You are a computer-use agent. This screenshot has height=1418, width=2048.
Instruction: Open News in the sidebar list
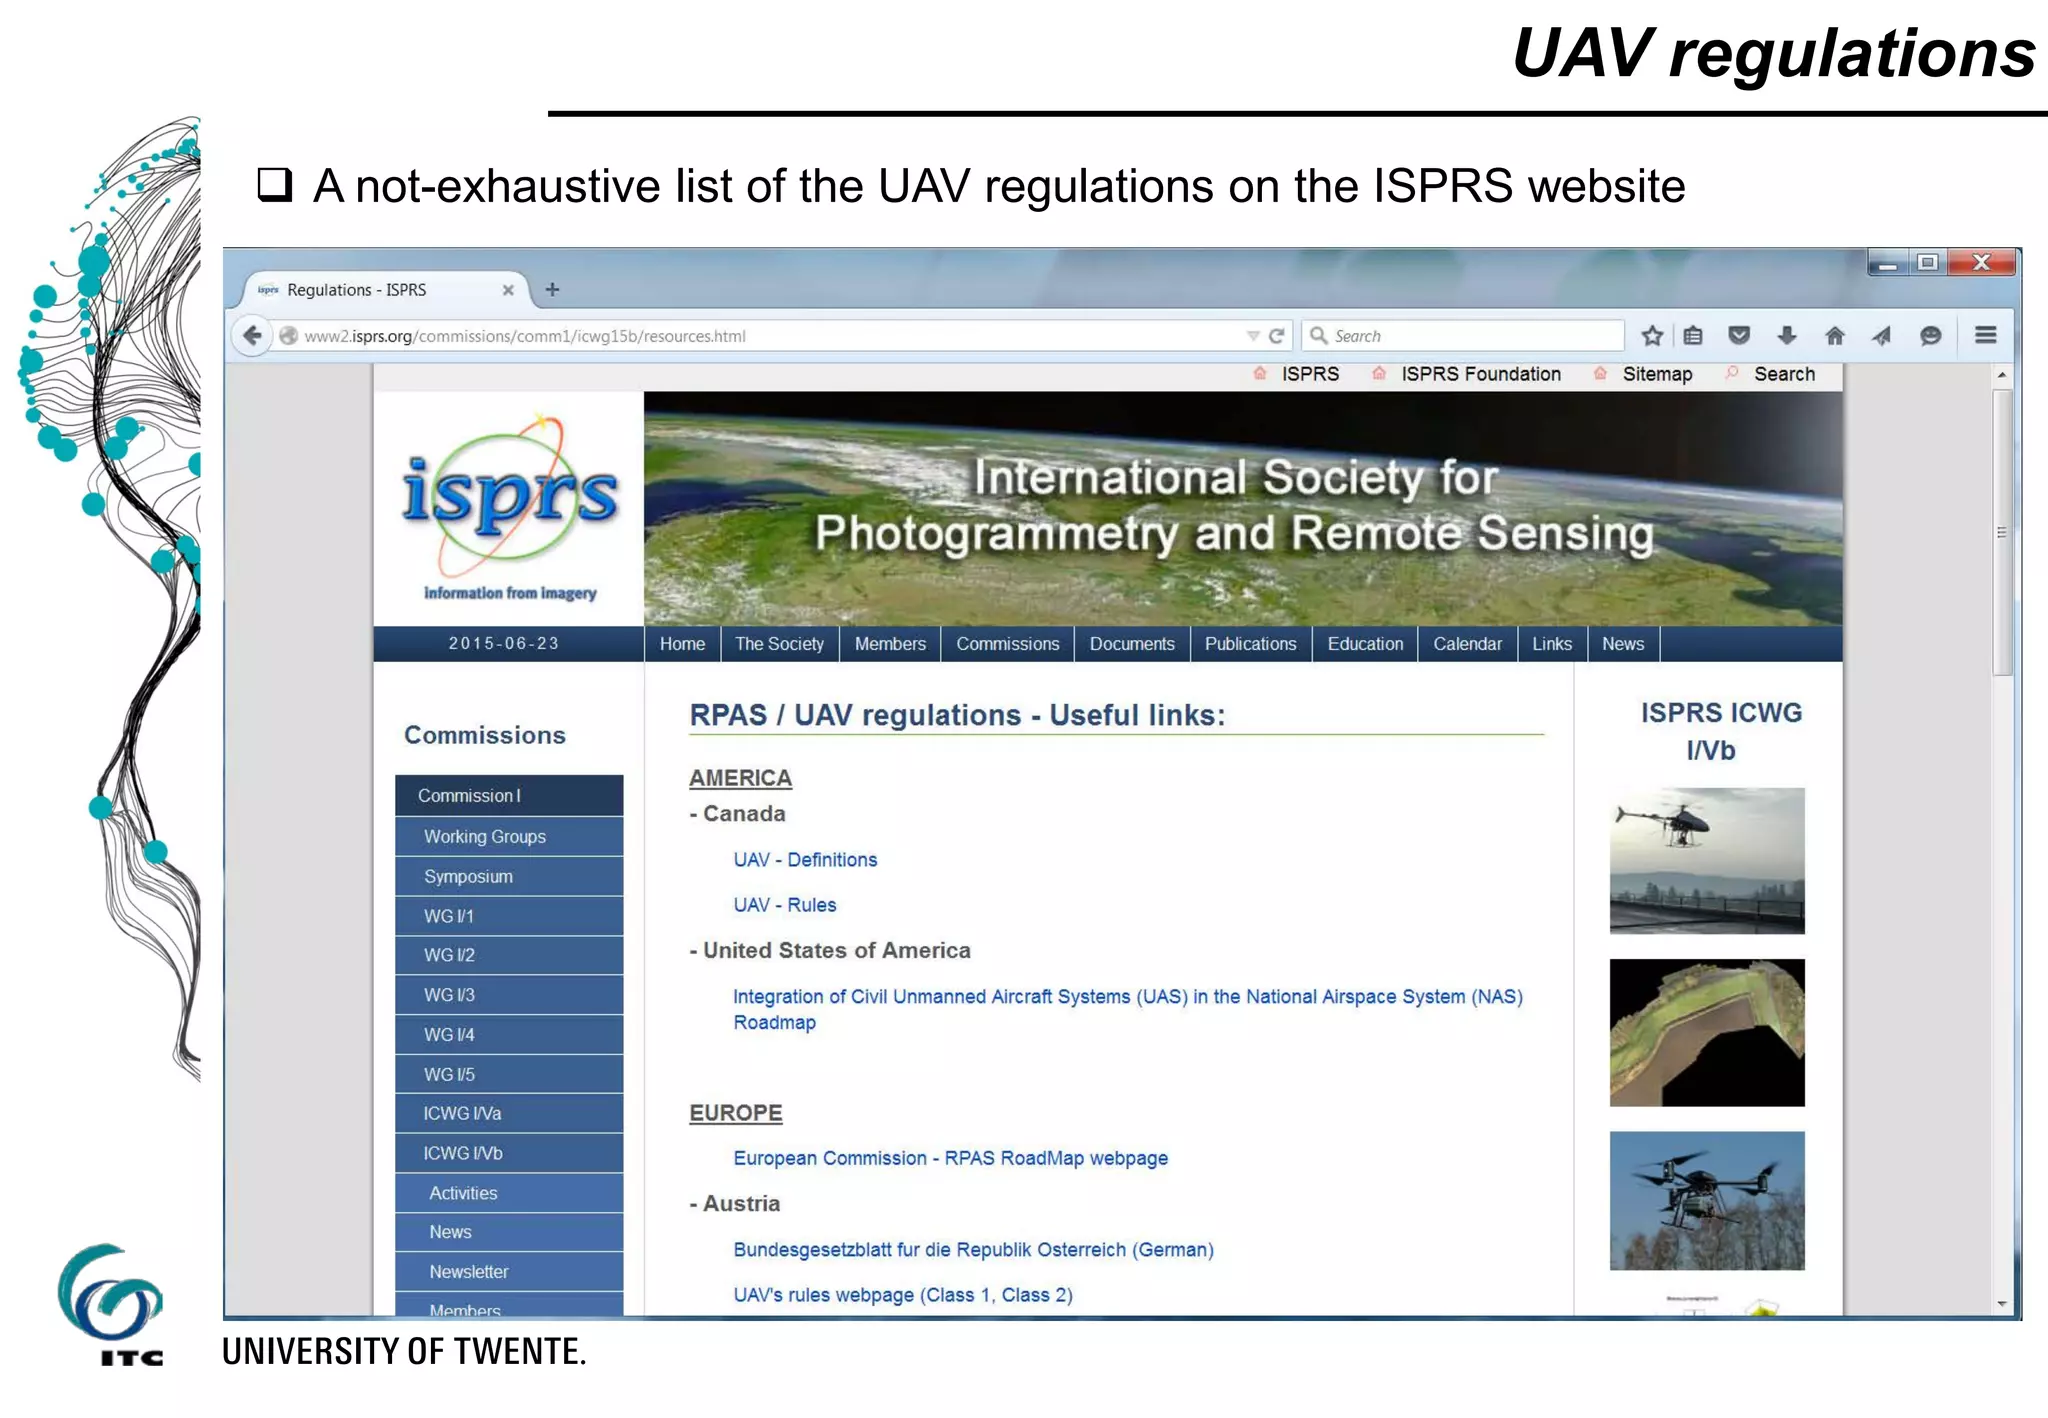point(509,1233)
